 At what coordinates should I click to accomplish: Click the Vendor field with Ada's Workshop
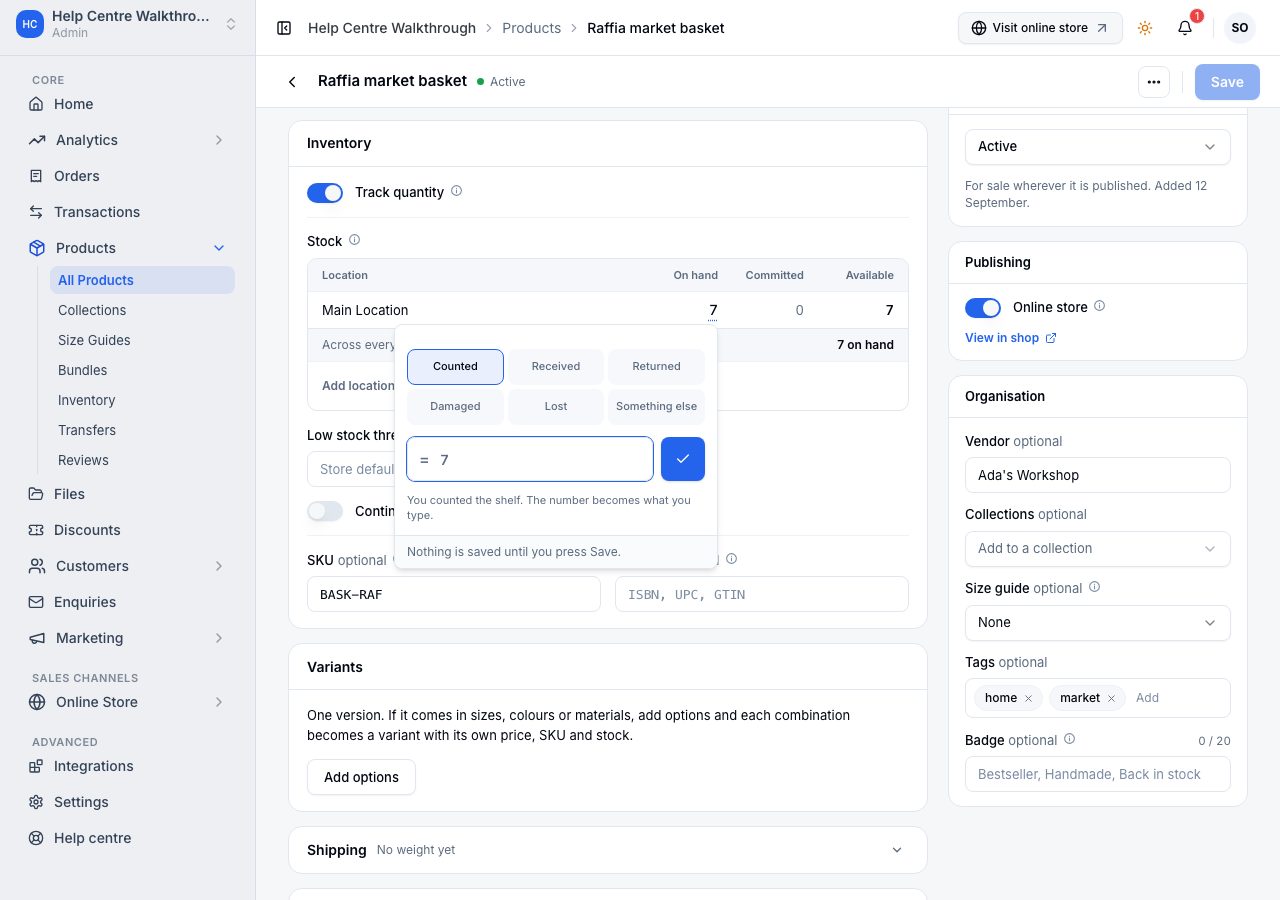pos(1098,475)
